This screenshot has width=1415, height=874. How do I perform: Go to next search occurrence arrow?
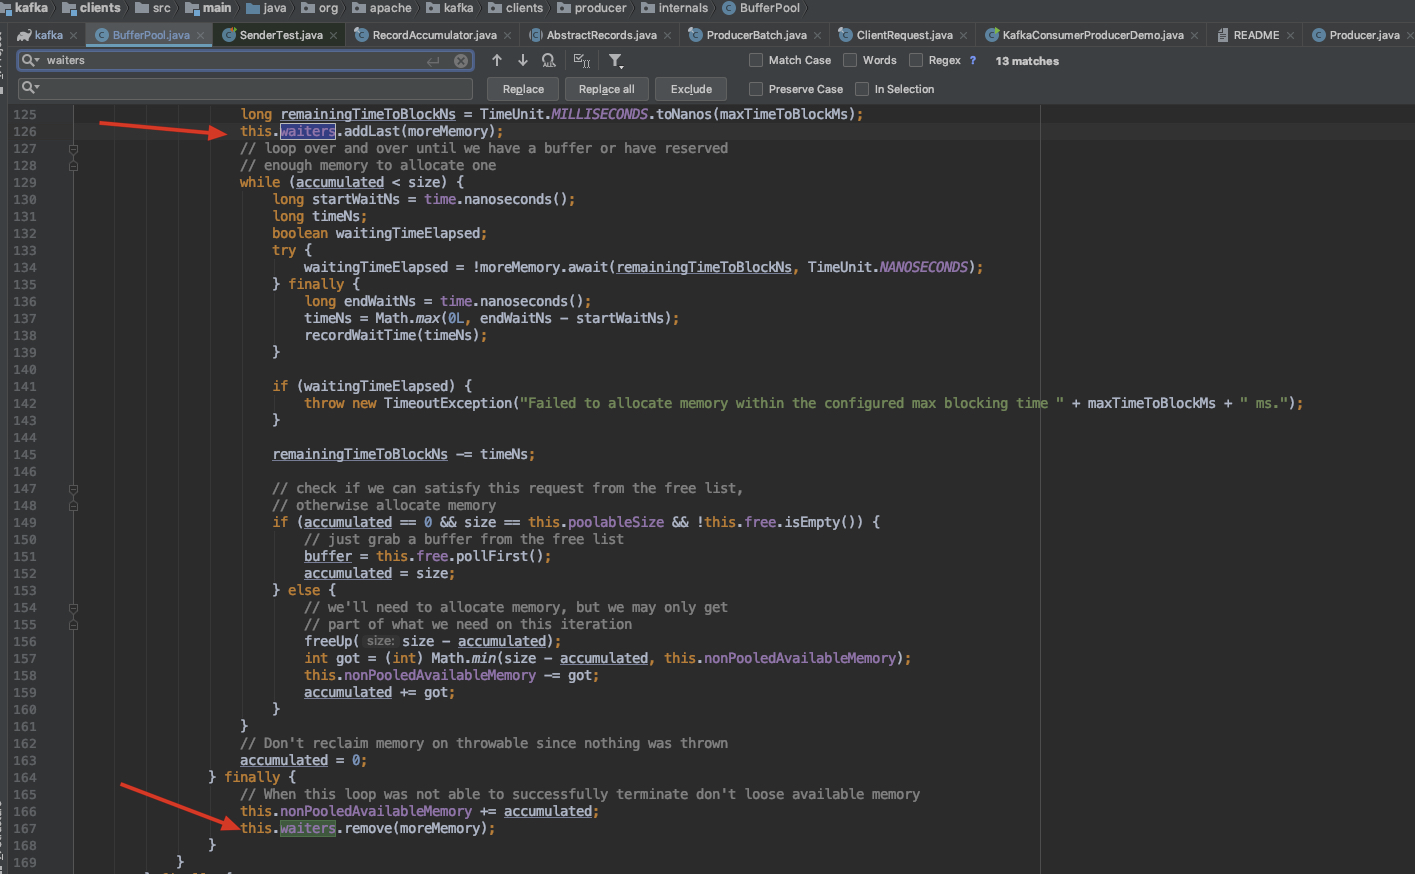pyautogui.click(x=522, y=61)
